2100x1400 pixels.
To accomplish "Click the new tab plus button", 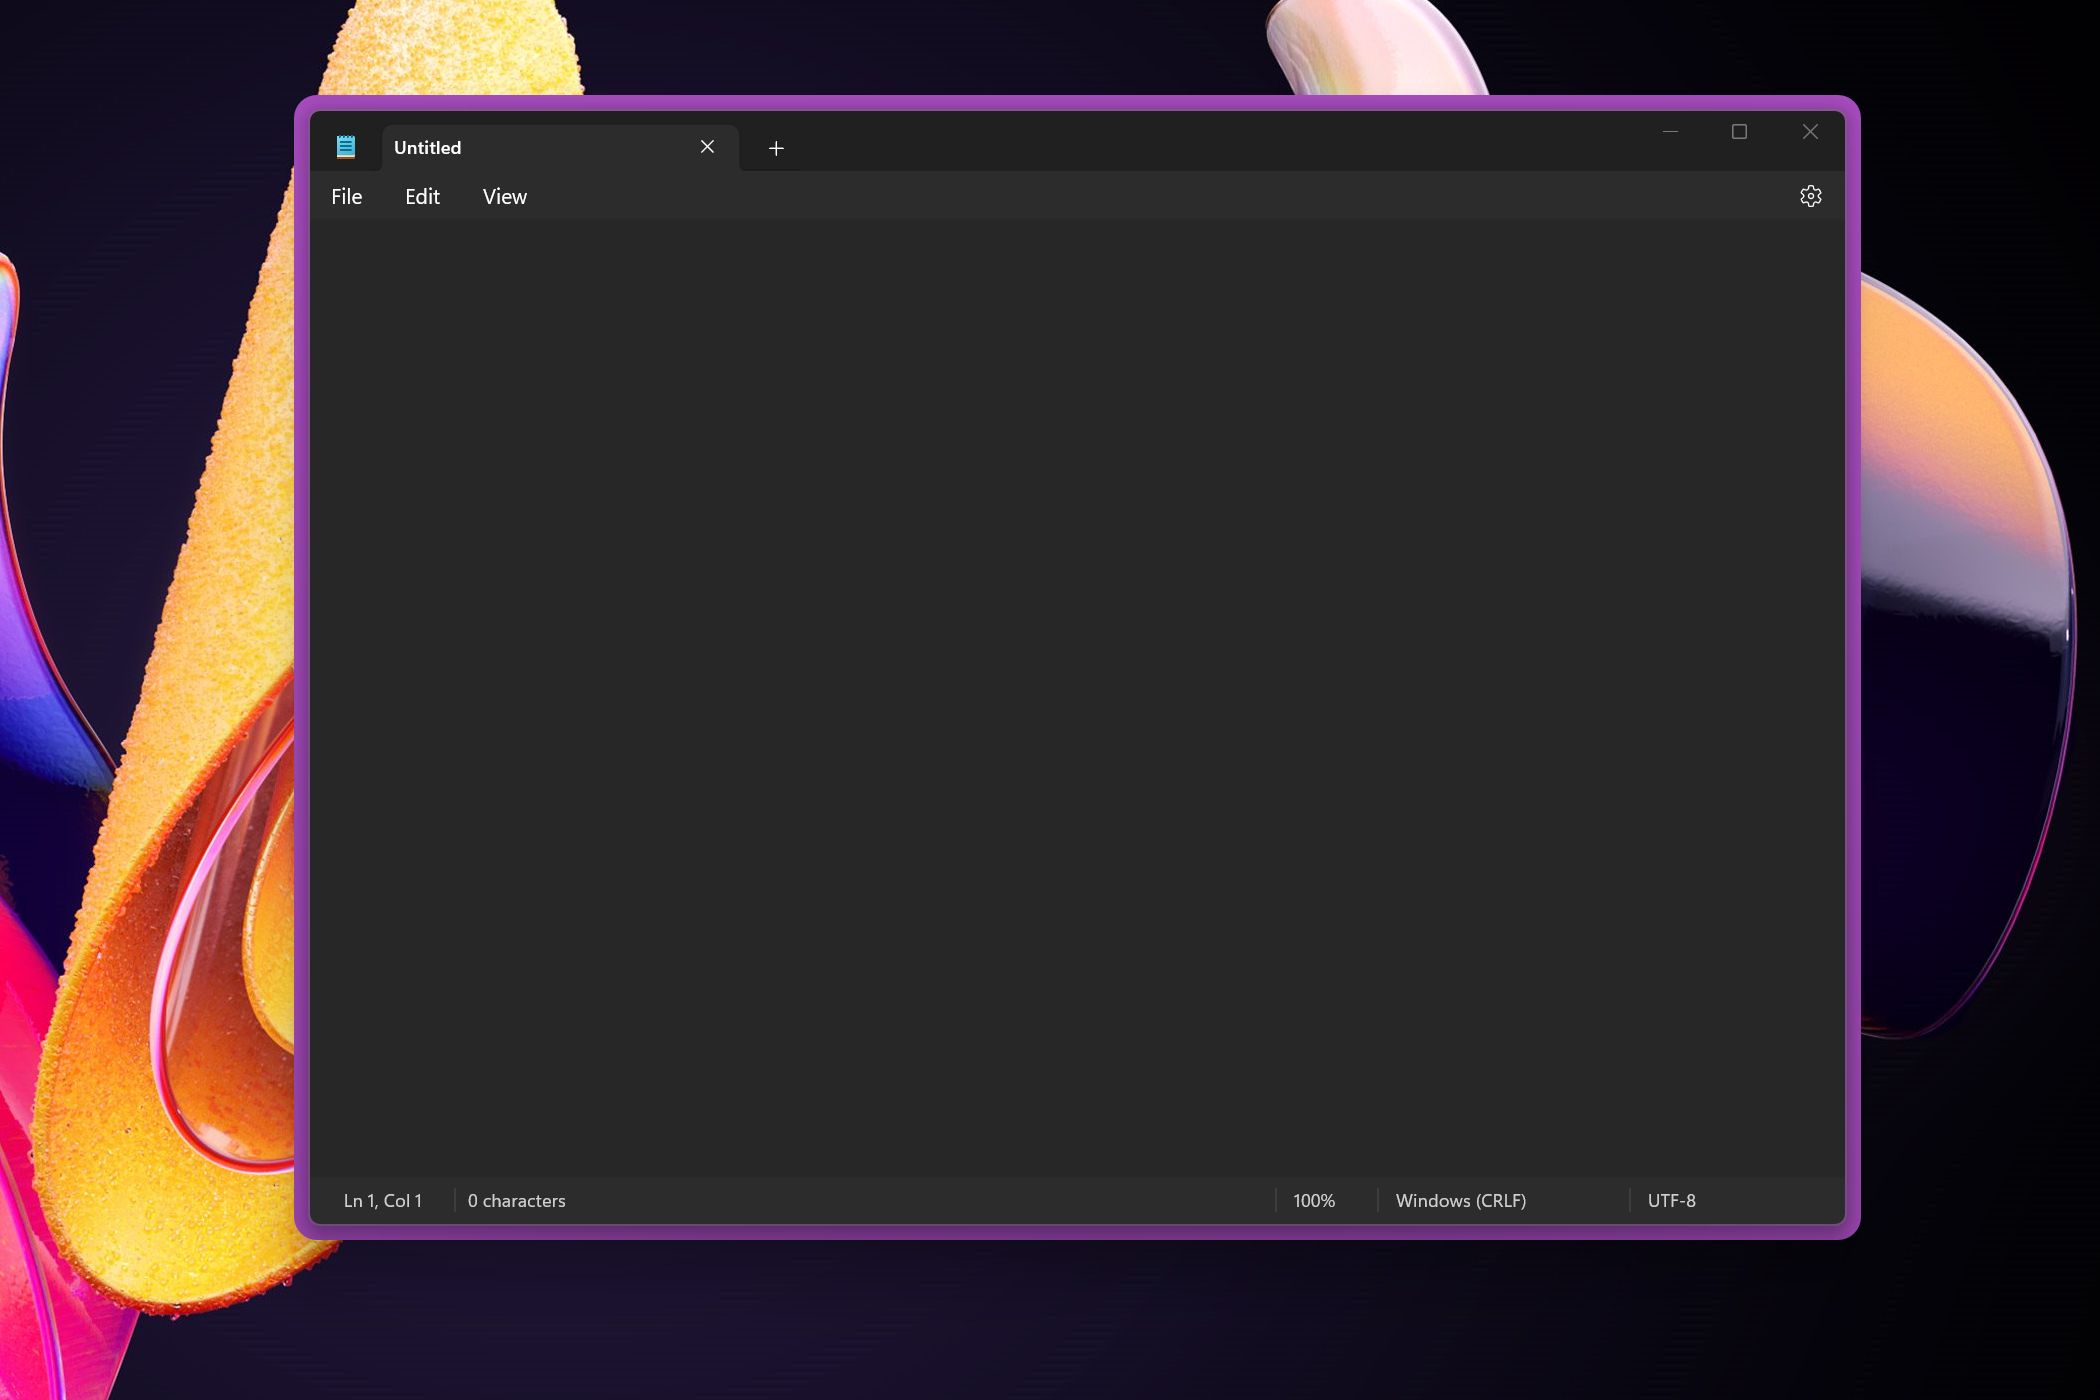I will pyautogui.click(x=777, y=147).
